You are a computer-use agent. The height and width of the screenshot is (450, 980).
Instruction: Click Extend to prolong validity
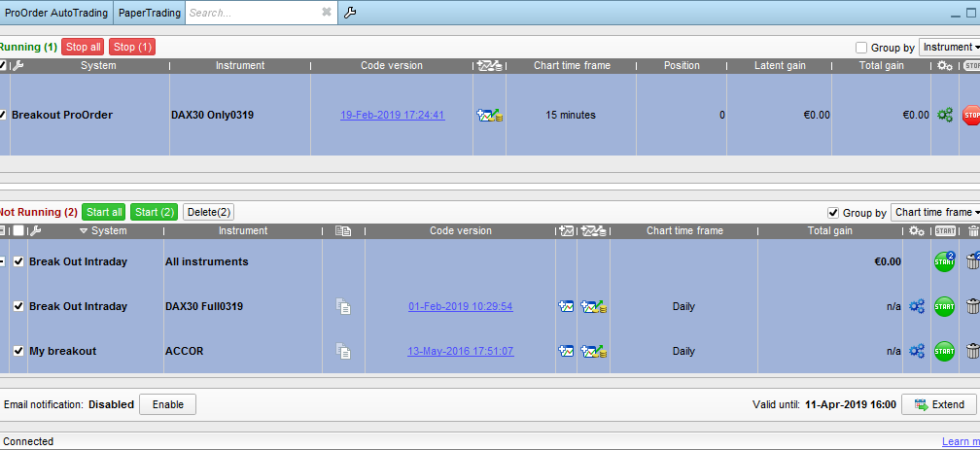pos(939,404)
